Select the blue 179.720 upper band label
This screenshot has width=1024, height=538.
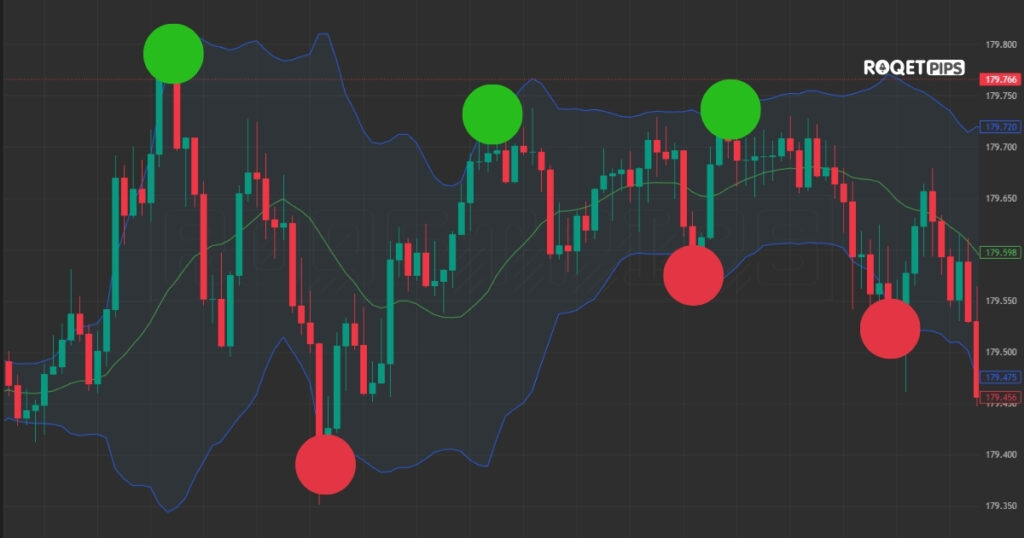click(x=1000, y=127)
